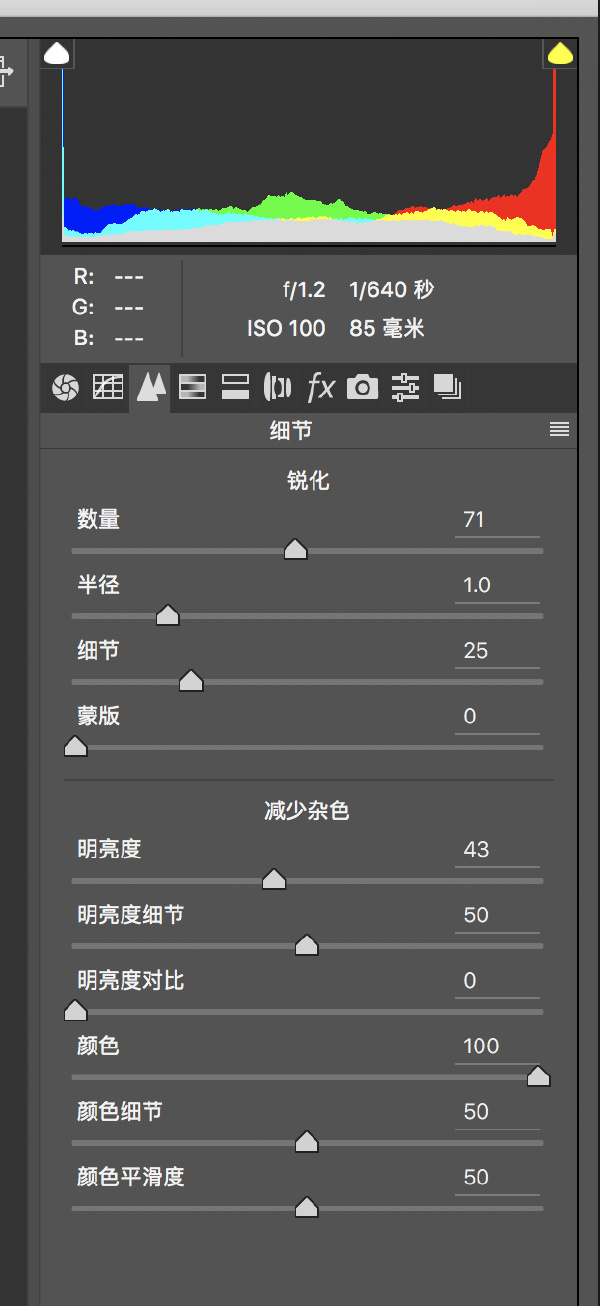Open the 细节 panel options menu
Viewport: 600px width, 1306px height.
pos(559,430)
